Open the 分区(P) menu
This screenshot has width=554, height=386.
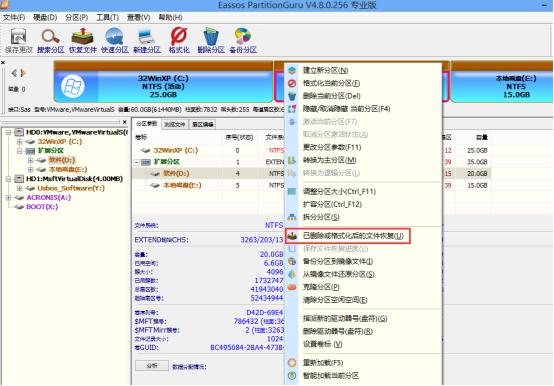pos(76,17)
